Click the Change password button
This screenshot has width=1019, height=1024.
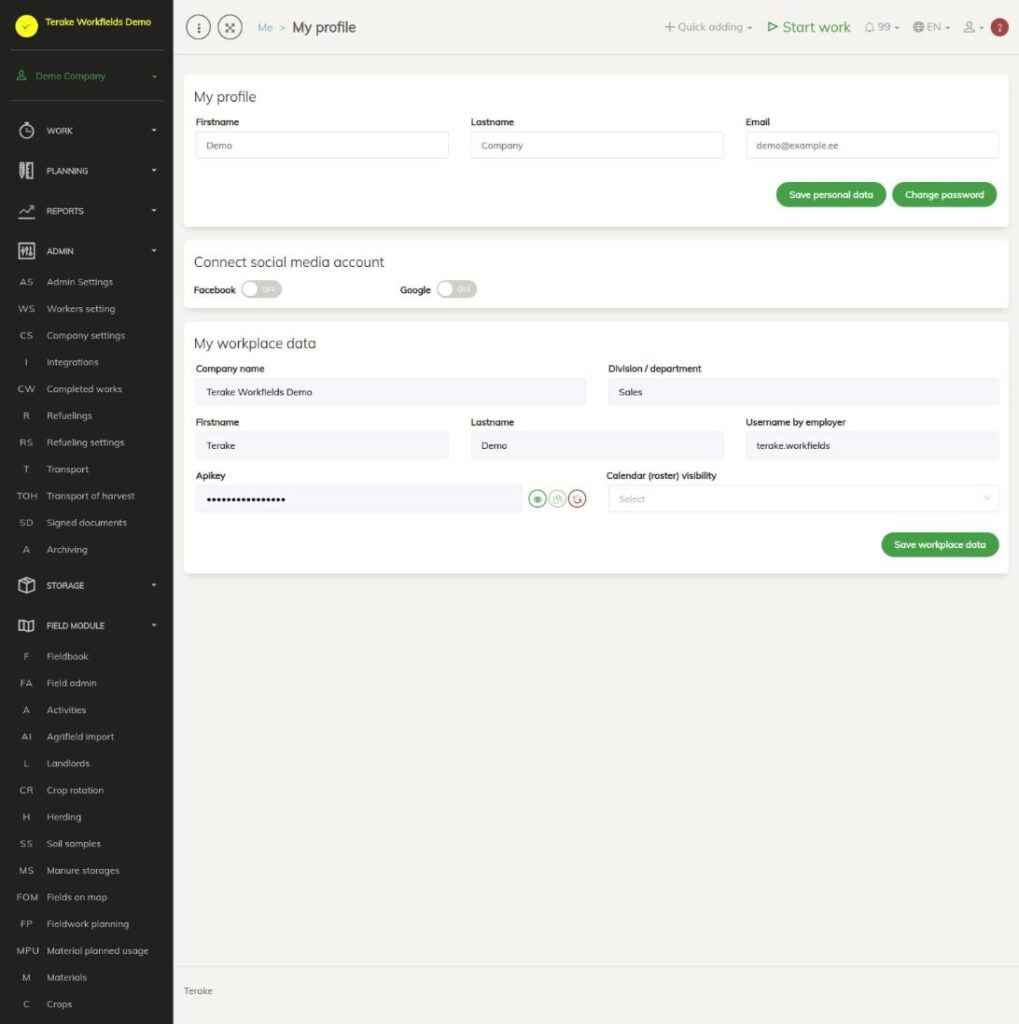[945, 195]
